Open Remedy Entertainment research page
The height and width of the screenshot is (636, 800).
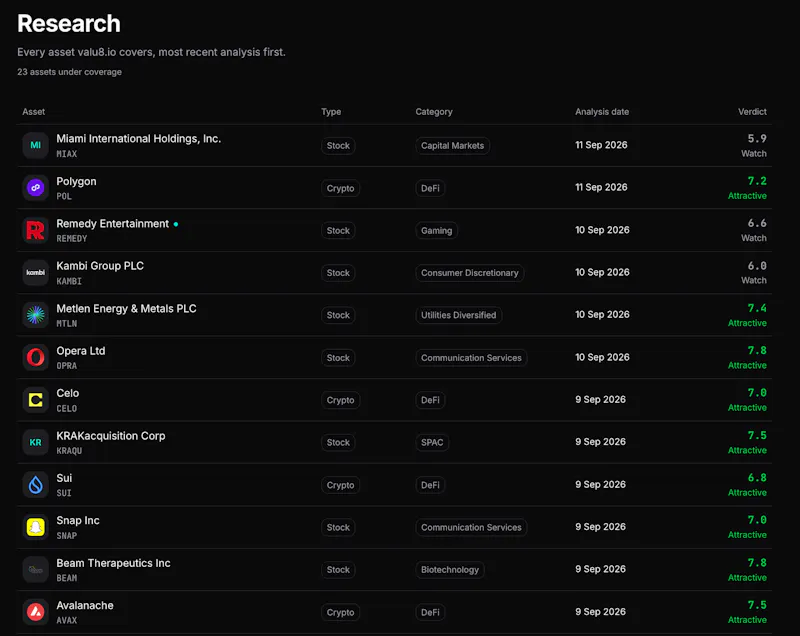(112, 223)
